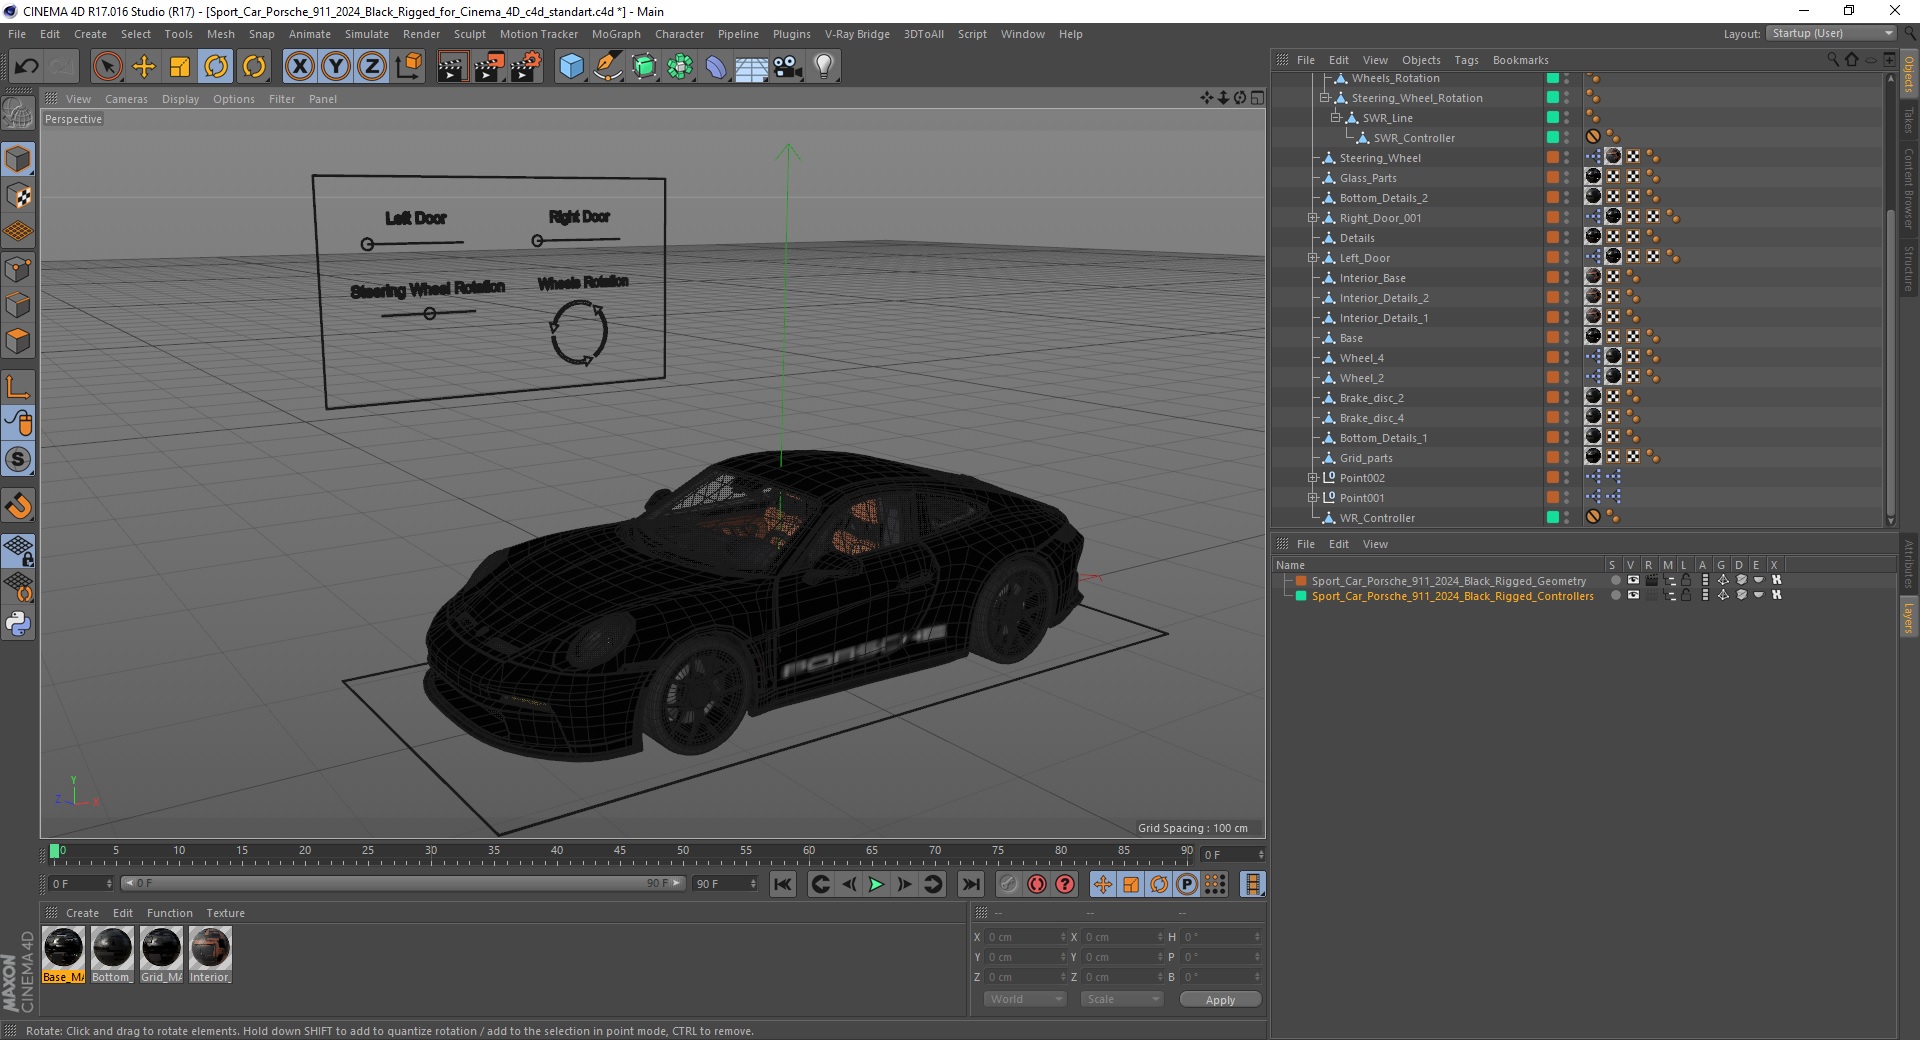Toggle X axis lock button
The image size is (1920, 1040).
pyautogui.click(x=299, y=67)
